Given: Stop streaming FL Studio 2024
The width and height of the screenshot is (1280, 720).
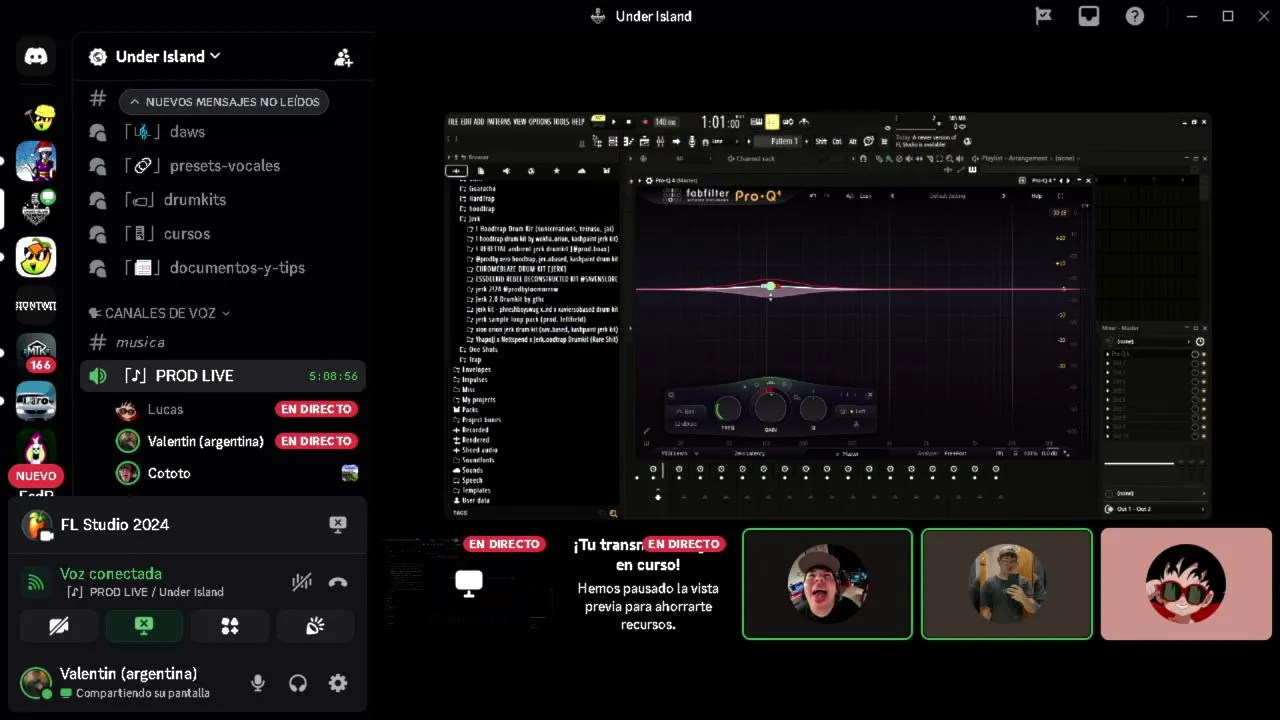Looking at the screenshot, I should click(338, 524).
